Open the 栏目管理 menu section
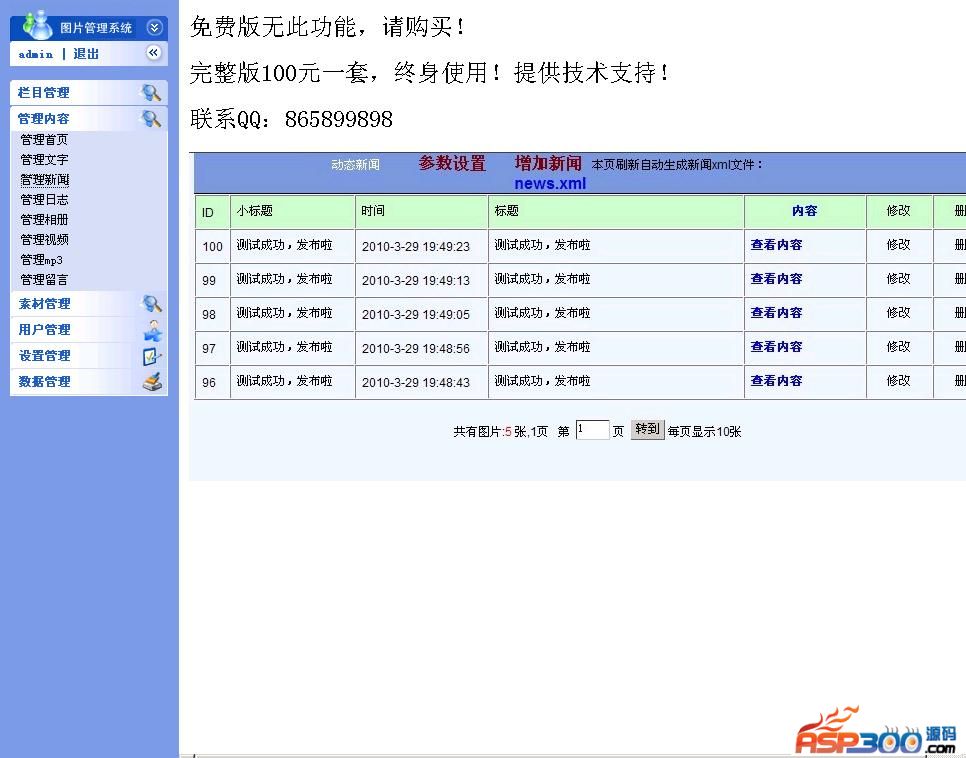The width and height of the screenshot is (966, 758). [43, 93]
